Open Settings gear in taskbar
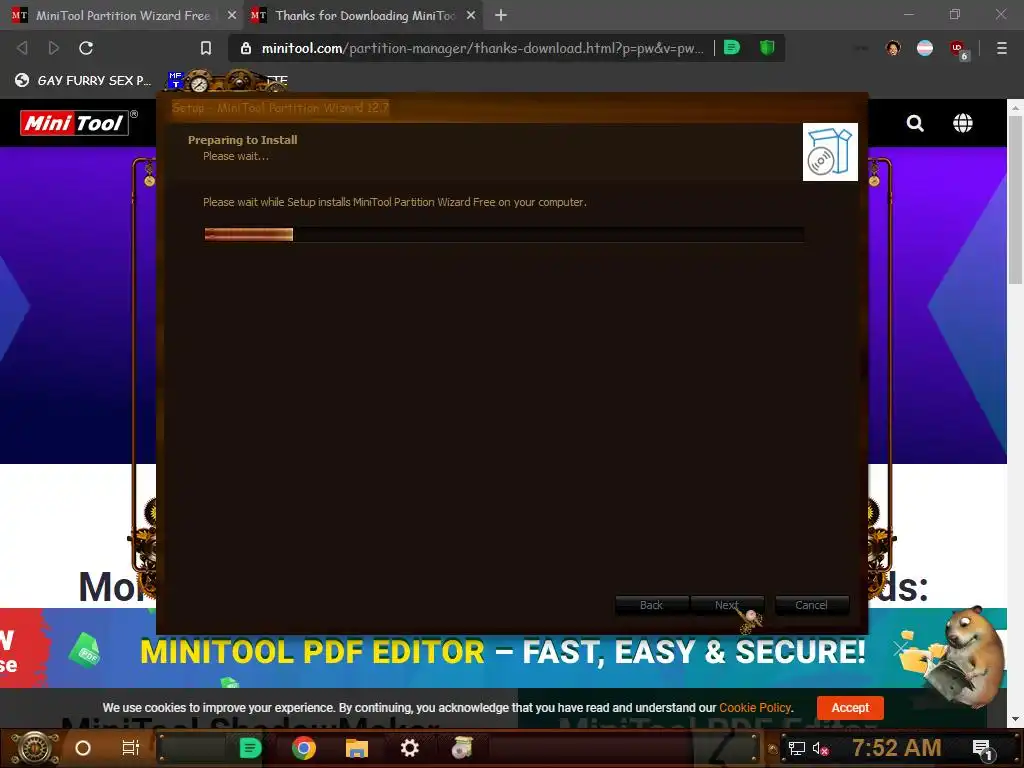The height and width of the screenshot is (768, 1024). [x=409, y=748]
